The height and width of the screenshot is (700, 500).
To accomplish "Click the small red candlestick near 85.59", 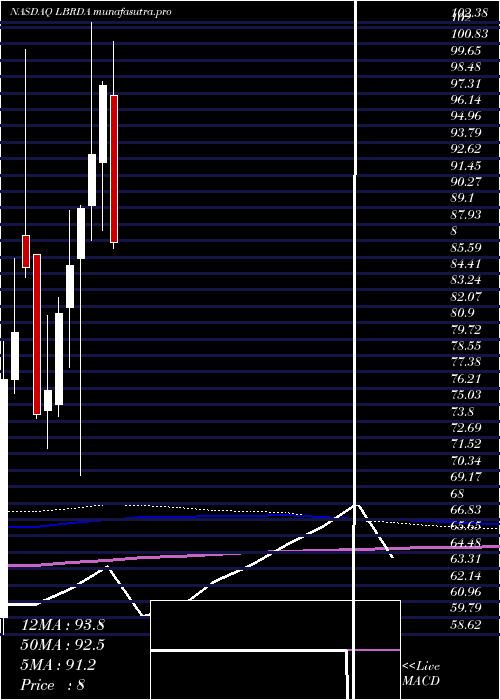I will tap(26, 251).
